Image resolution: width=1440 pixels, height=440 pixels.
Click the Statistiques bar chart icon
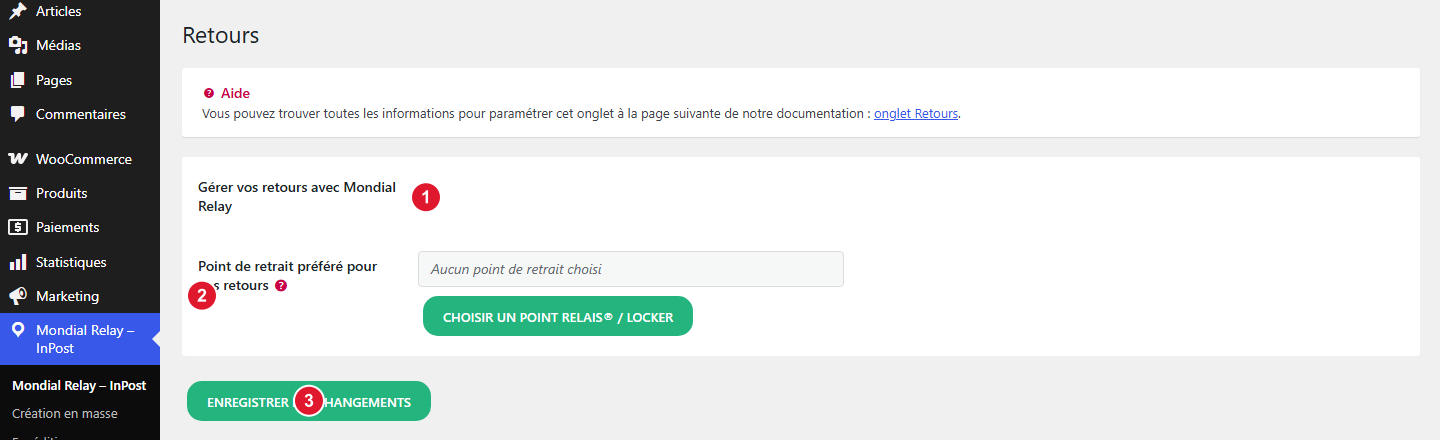[x=17, y=262]
